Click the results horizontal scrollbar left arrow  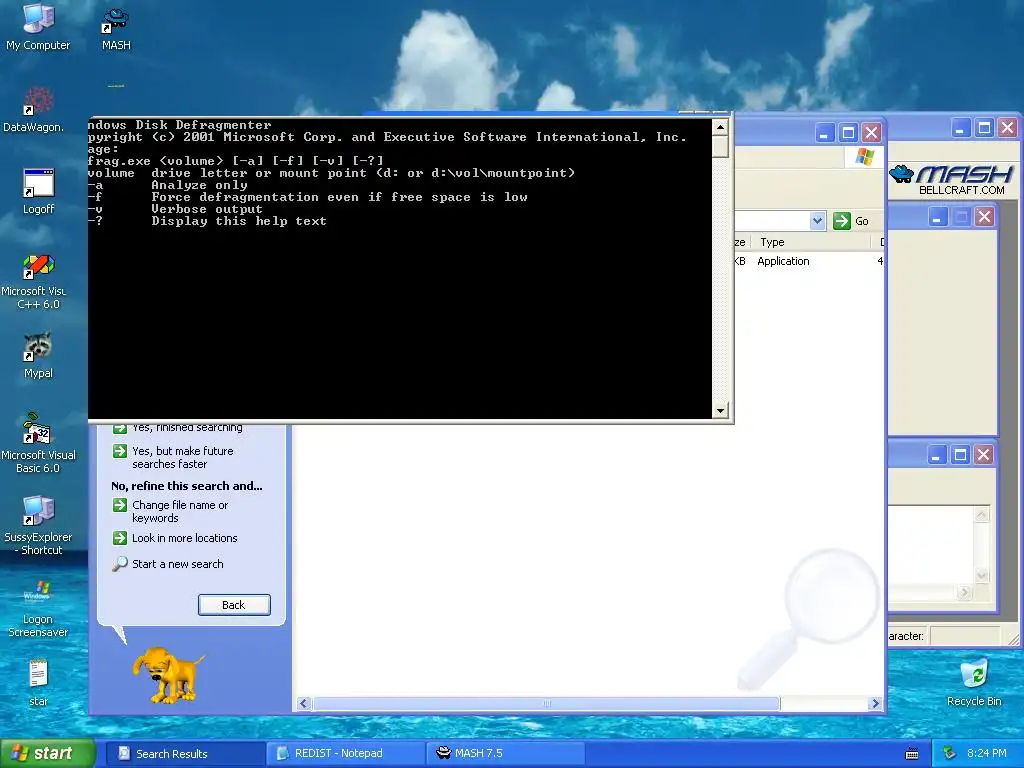click(304, 703)
